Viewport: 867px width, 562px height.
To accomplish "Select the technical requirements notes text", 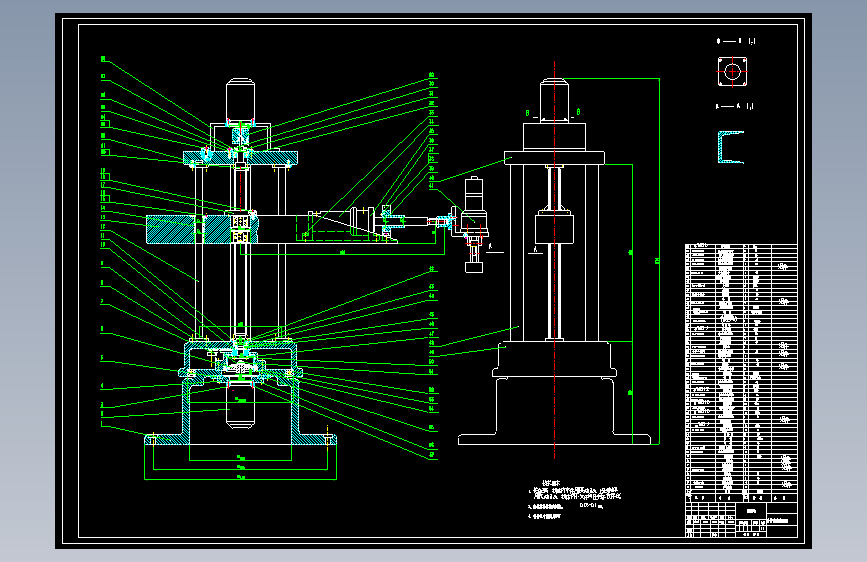I will pos(574,499).
